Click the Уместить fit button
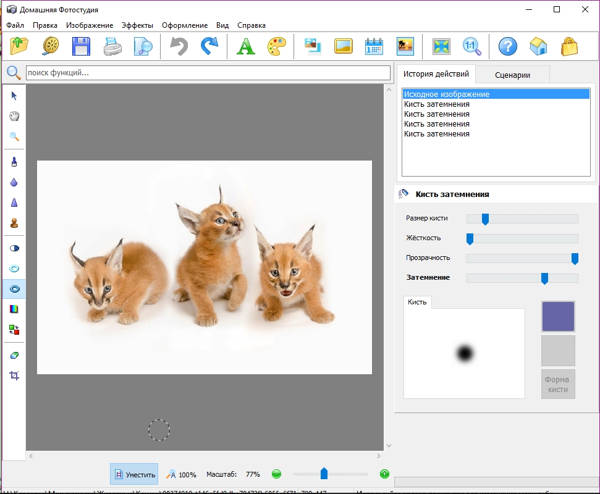The width and height of the screenshot is (600, 494). click(x=134, y=474)
